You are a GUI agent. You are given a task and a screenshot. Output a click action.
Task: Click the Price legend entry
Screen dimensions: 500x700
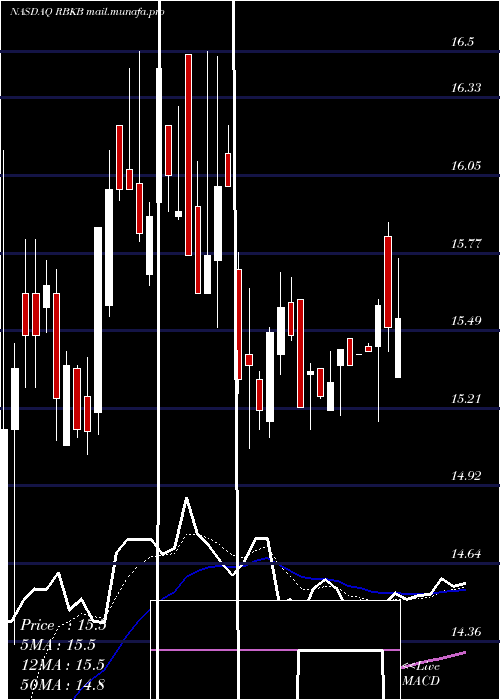63,625
